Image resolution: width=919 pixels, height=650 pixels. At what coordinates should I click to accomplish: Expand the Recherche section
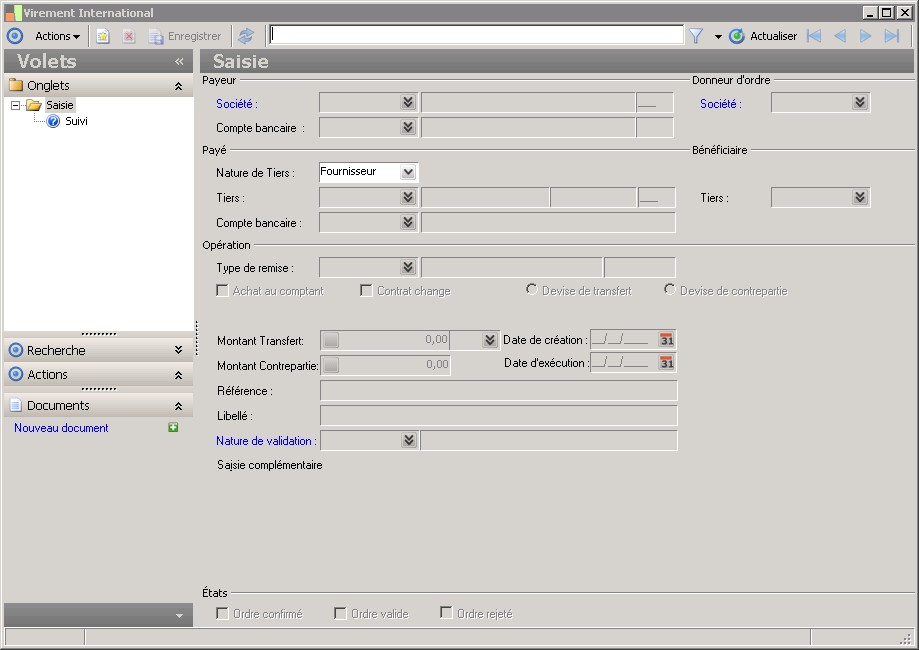coord(178,350)
